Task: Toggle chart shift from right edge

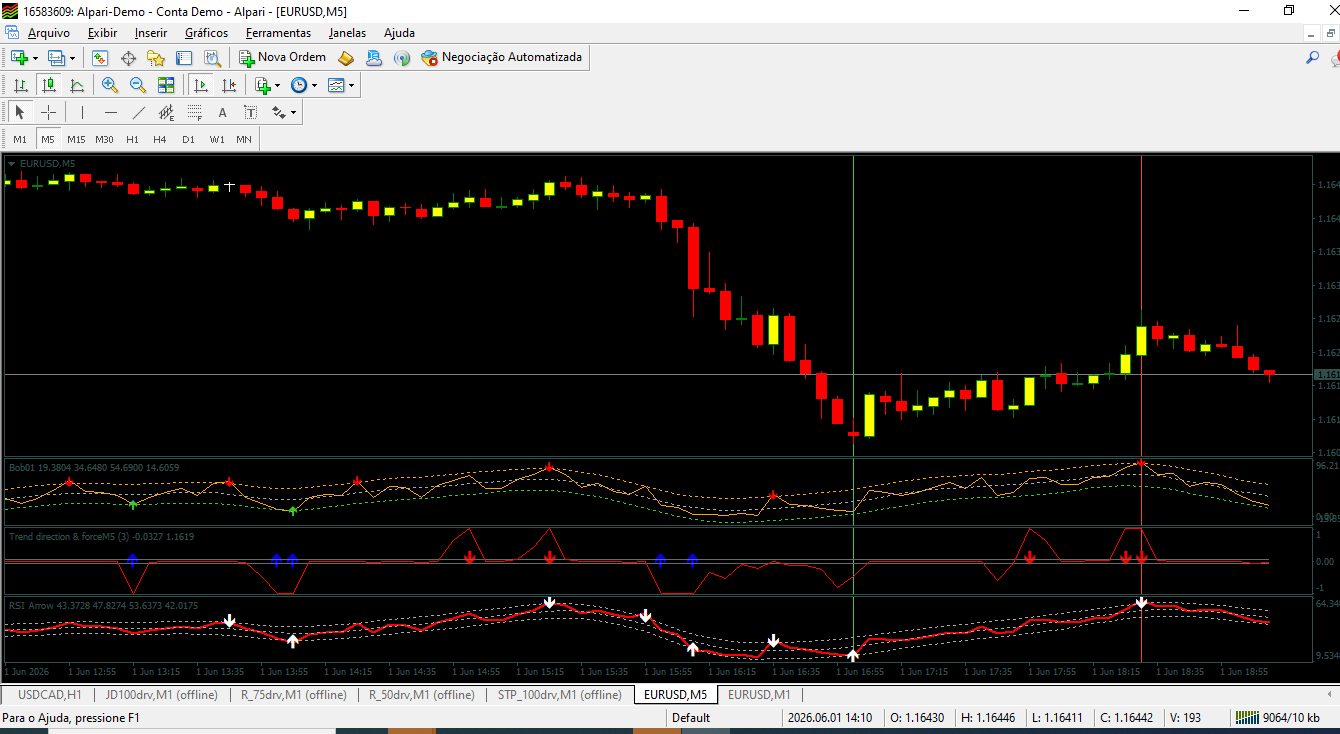Action: pos(229,85)
